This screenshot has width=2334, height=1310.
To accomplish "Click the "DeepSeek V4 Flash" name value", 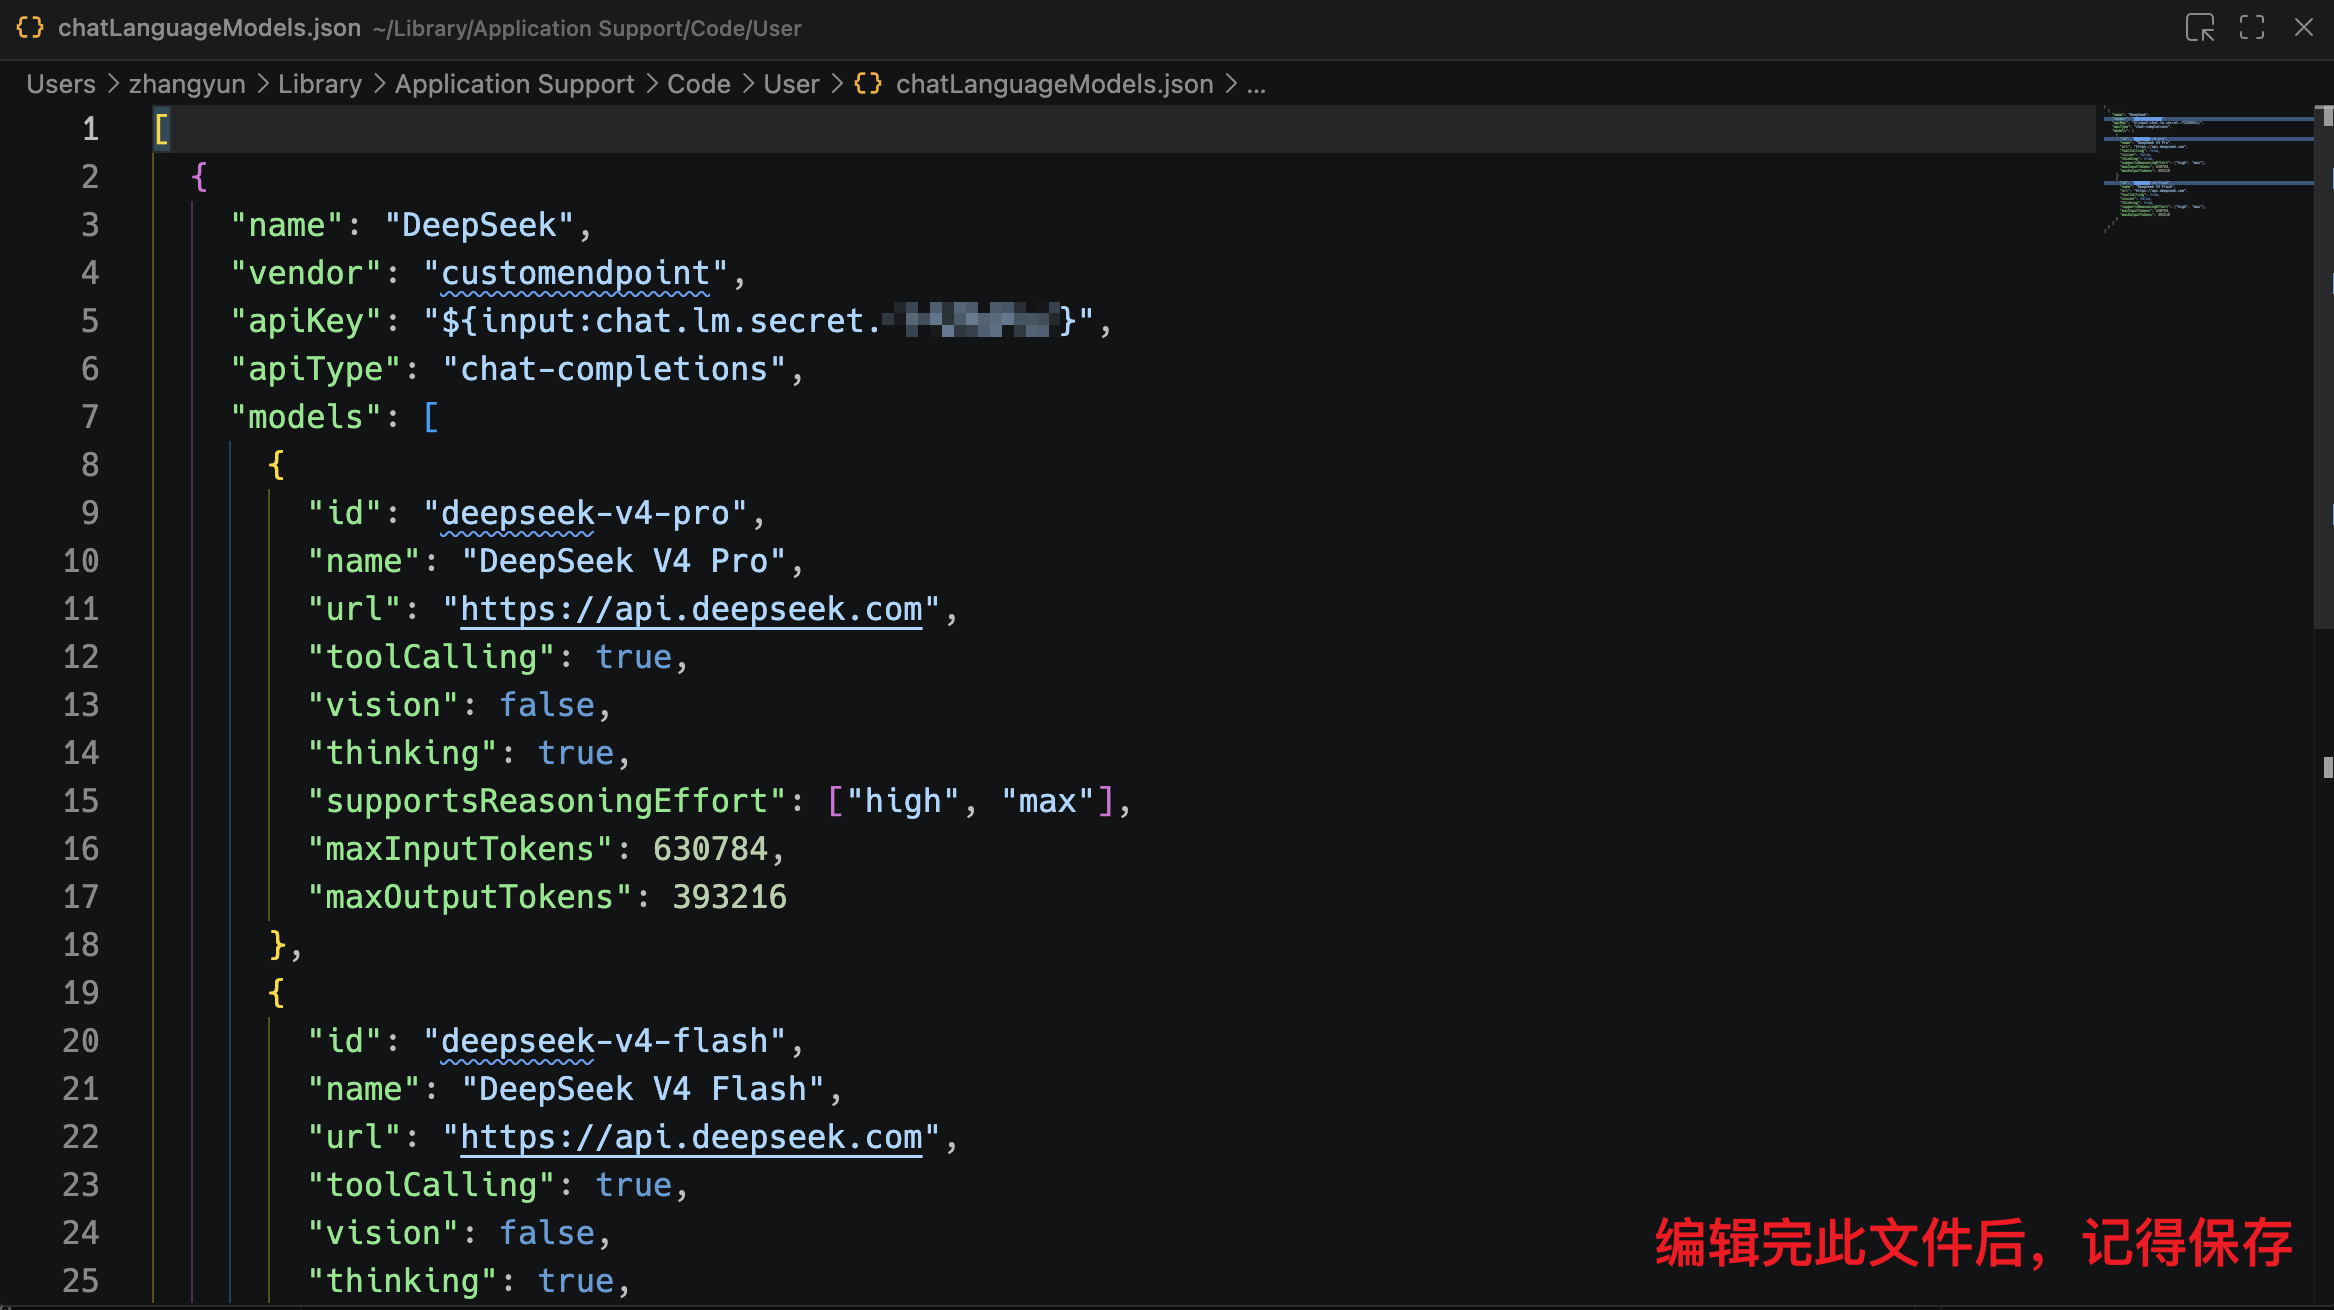I will coord(643,1089).
